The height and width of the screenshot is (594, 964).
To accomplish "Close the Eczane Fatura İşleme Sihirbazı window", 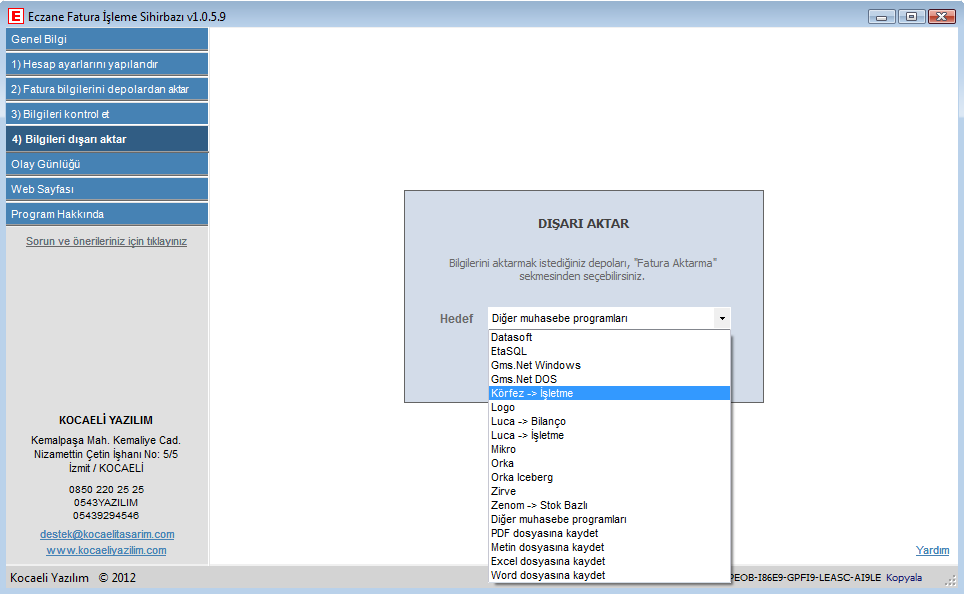I will (x=941, y=17).
